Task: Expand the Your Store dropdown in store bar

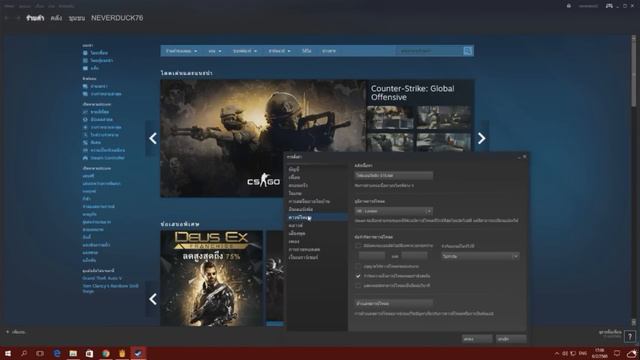Action: coord(182,51)
